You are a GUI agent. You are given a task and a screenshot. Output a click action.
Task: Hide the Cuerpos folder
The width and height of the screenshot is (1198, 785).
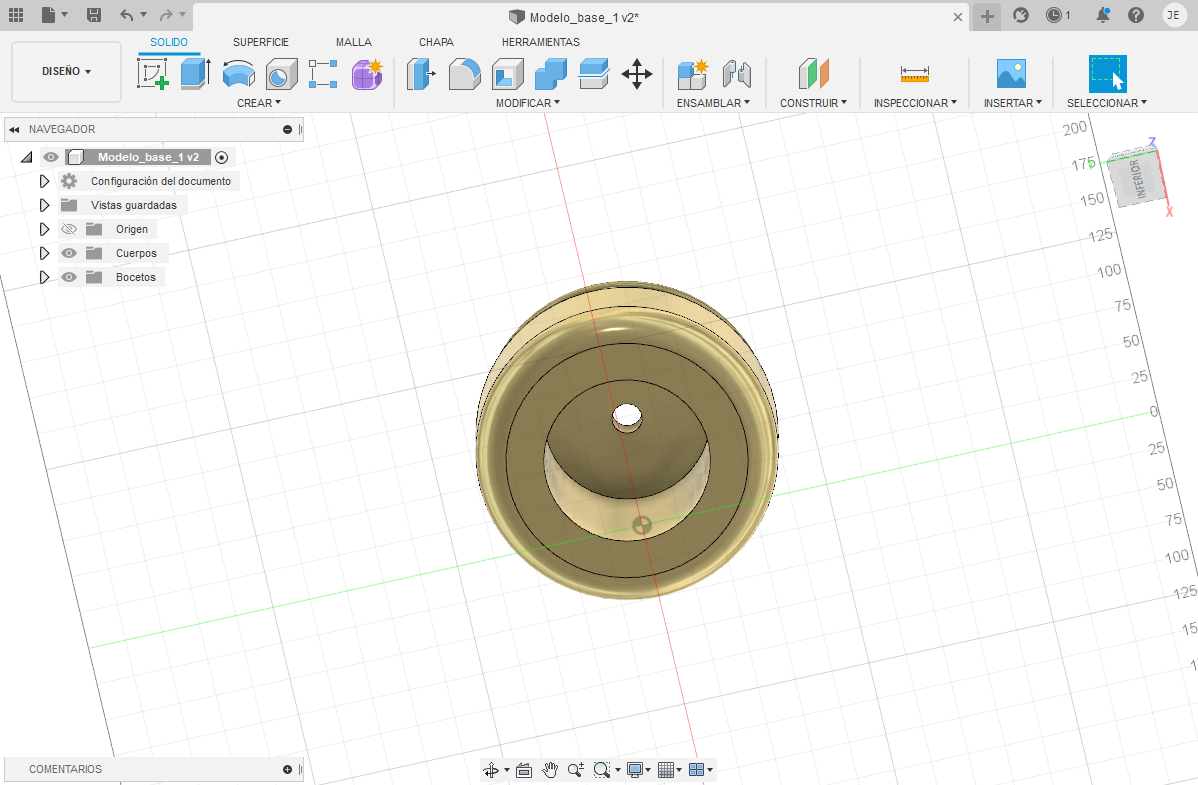click(69, 253)
